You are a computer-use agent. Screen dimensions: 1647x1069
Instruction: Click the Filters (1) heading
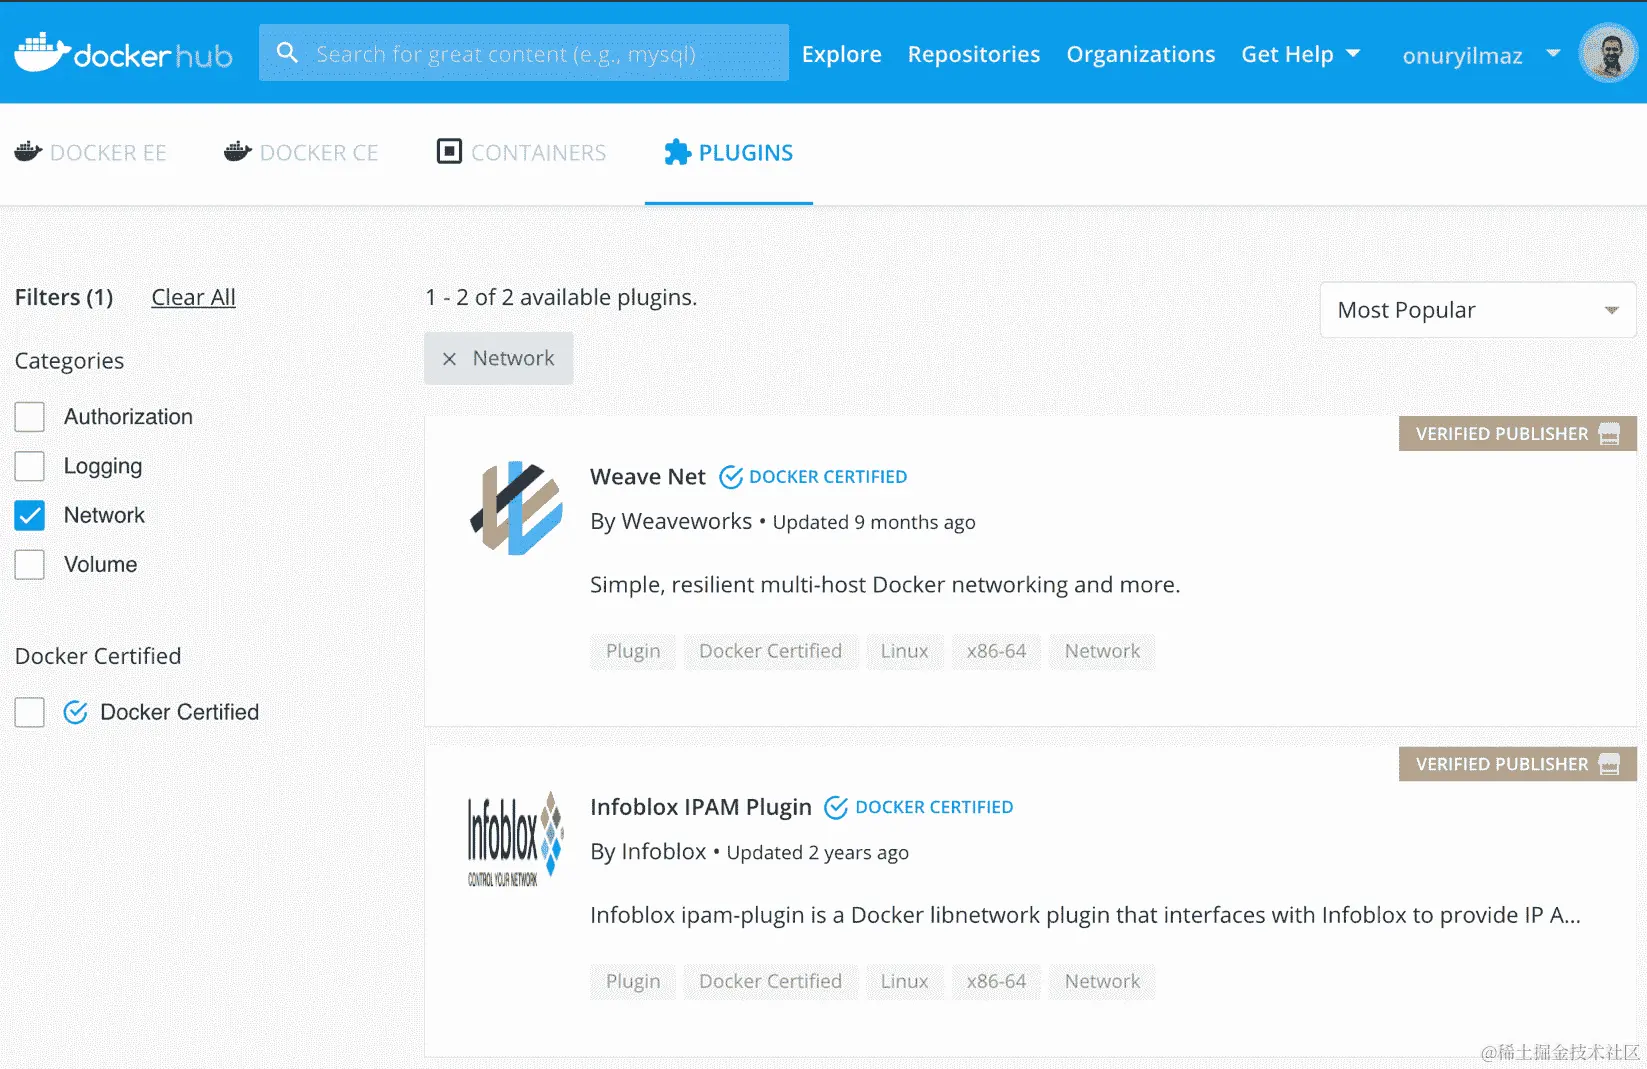pos(64,297)
